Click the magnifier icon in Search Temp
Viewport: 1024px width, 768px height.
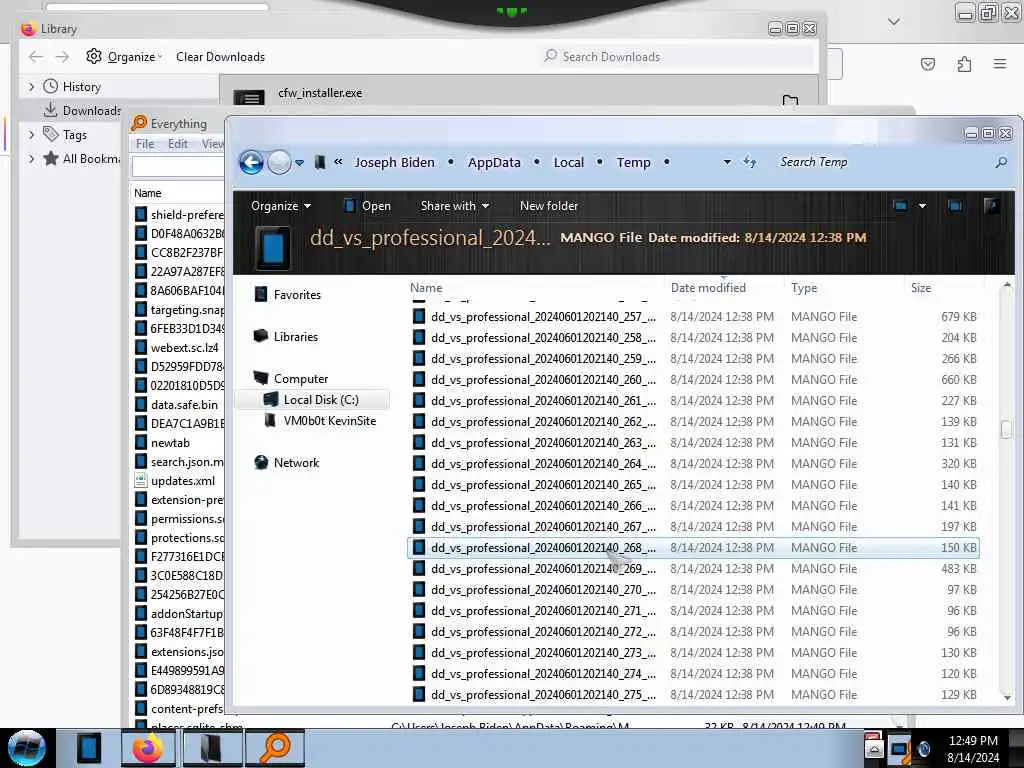tap(1000, 162)
